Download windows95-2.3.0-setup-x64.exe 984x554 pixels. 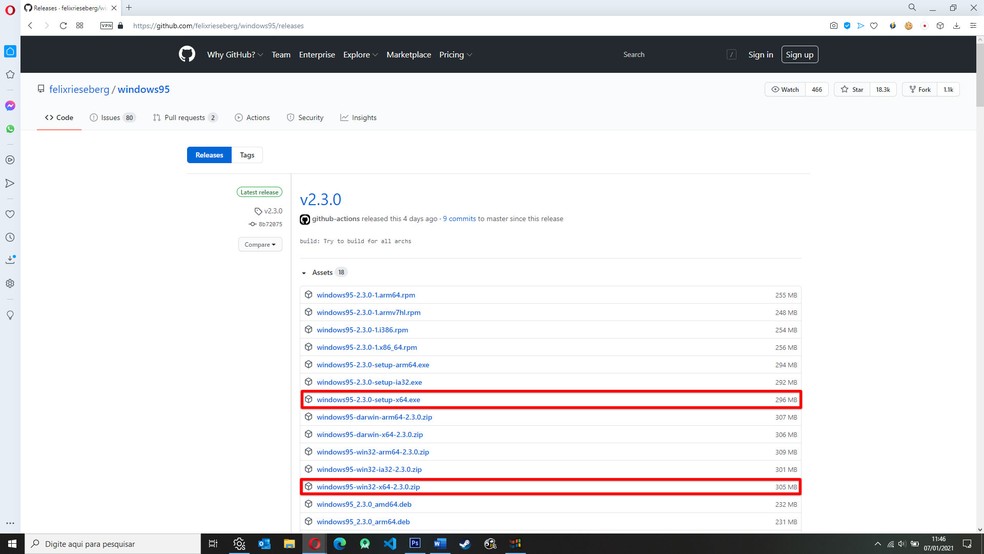[368, 400]
